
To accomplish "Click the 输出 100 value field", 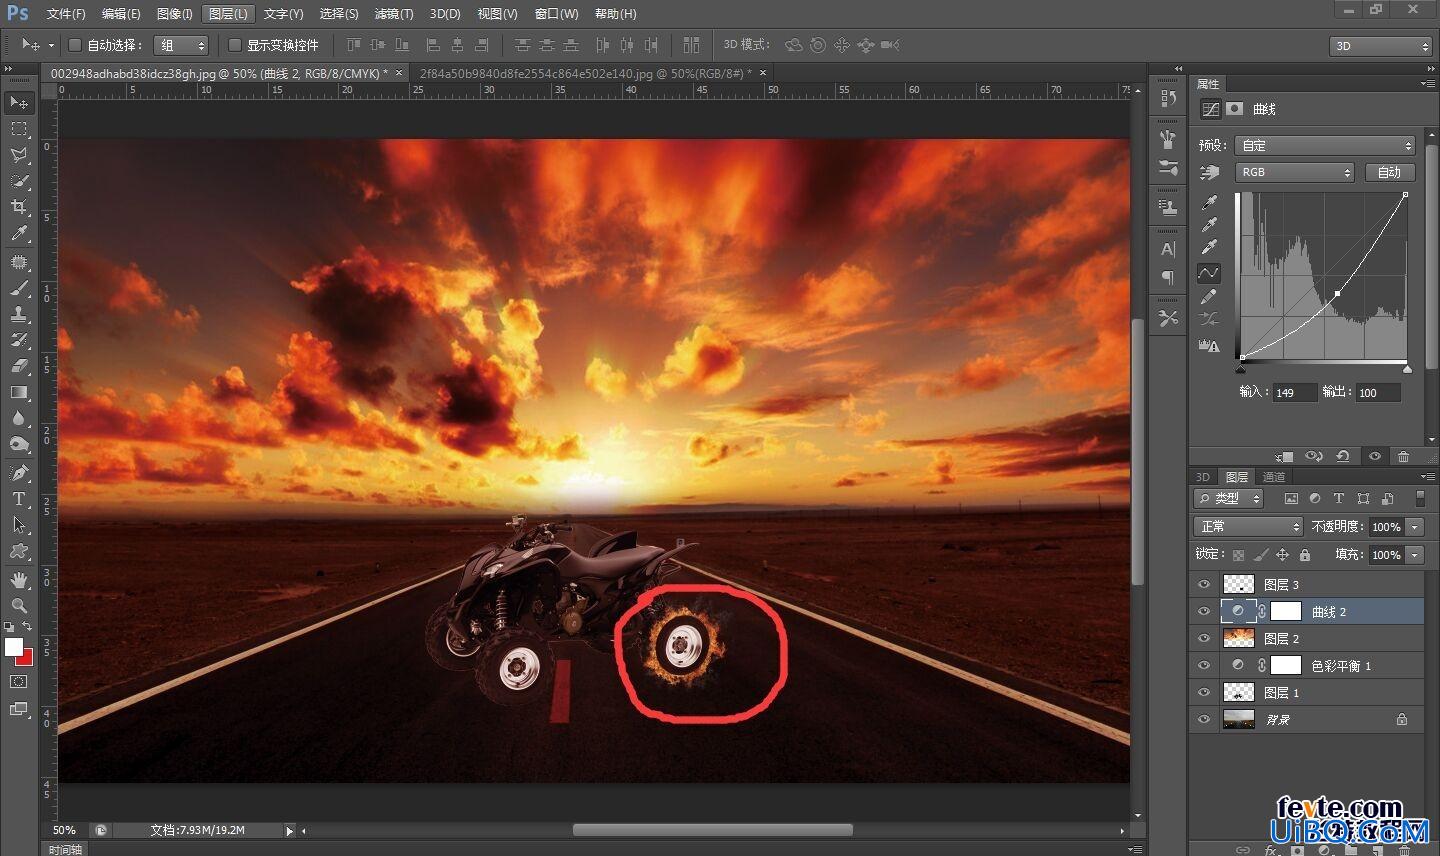I will tap(1378, 393).
